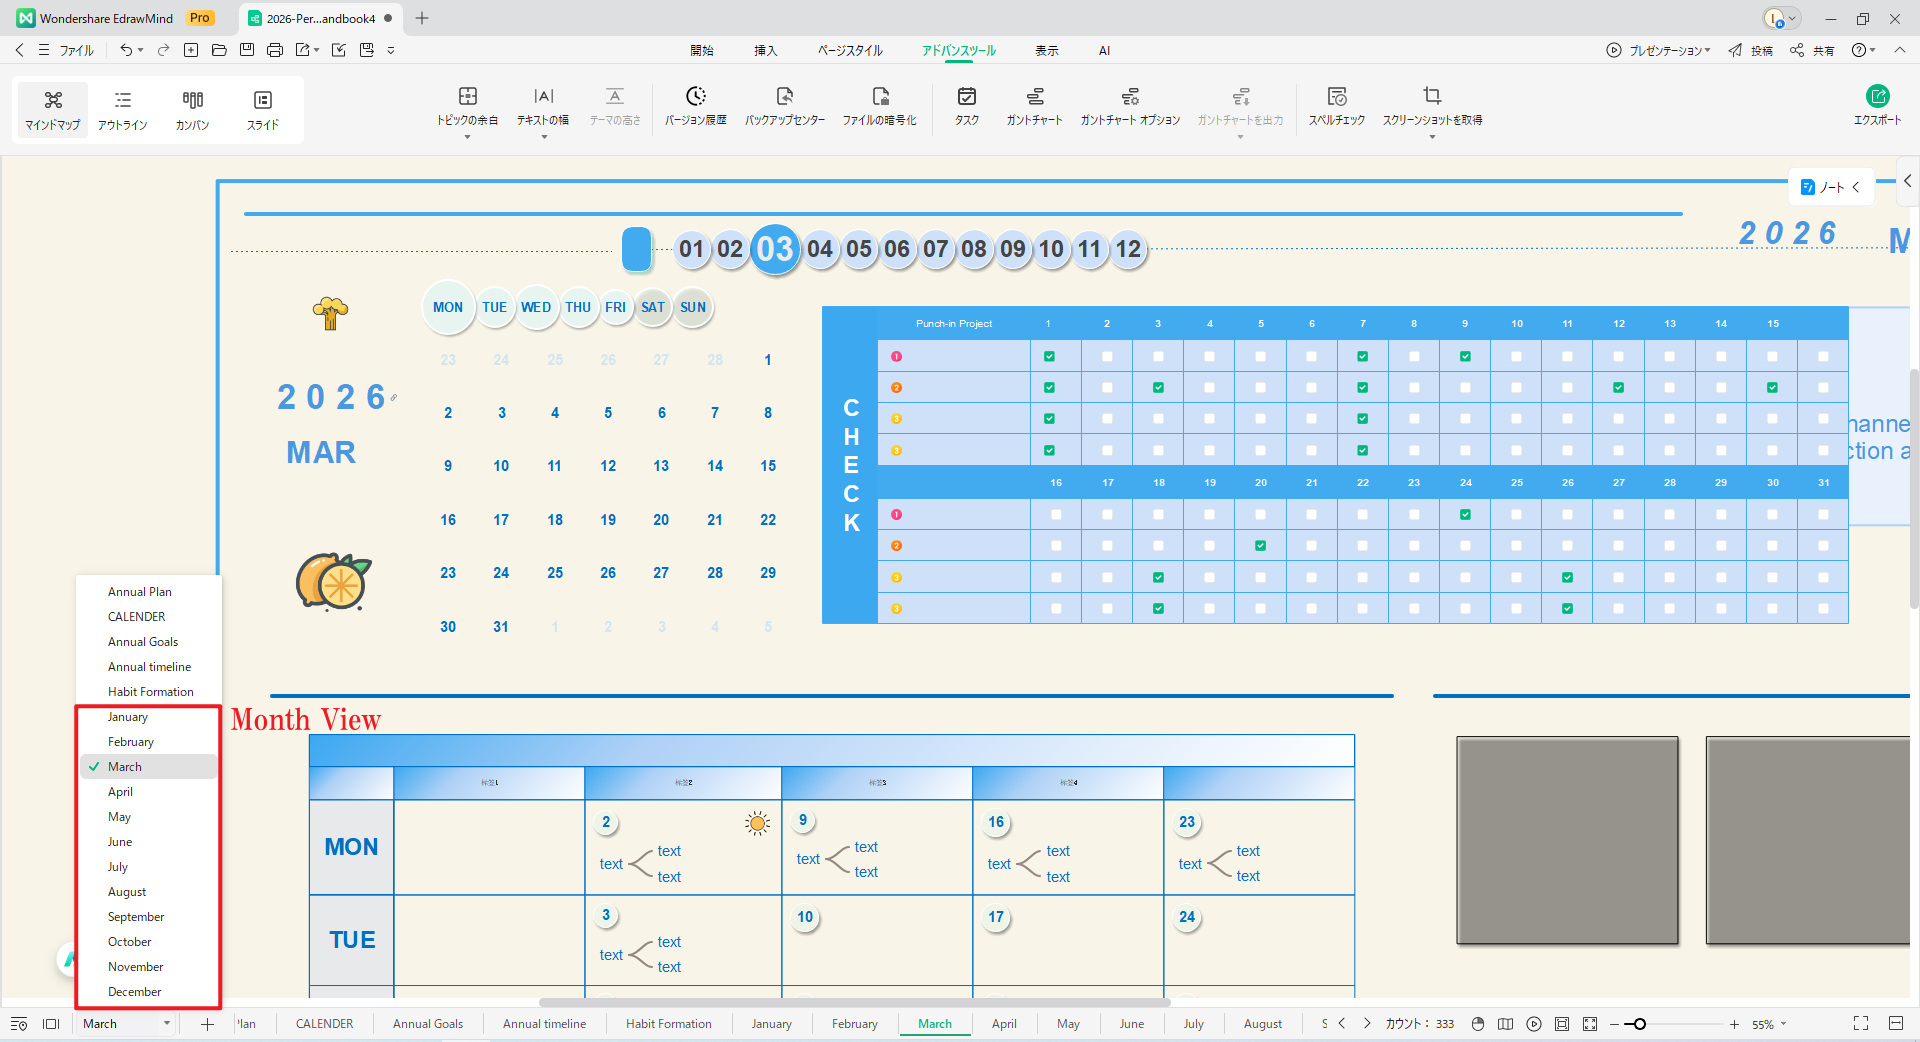Screen dimensions: 1920x1042
Task: Switch to Kanban view mode
Action: (x=192, y=108)
